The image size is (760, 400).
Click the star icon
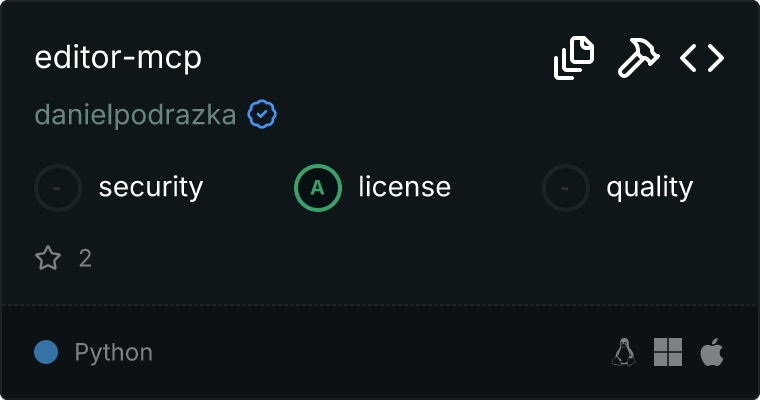(x=48, y=259)
